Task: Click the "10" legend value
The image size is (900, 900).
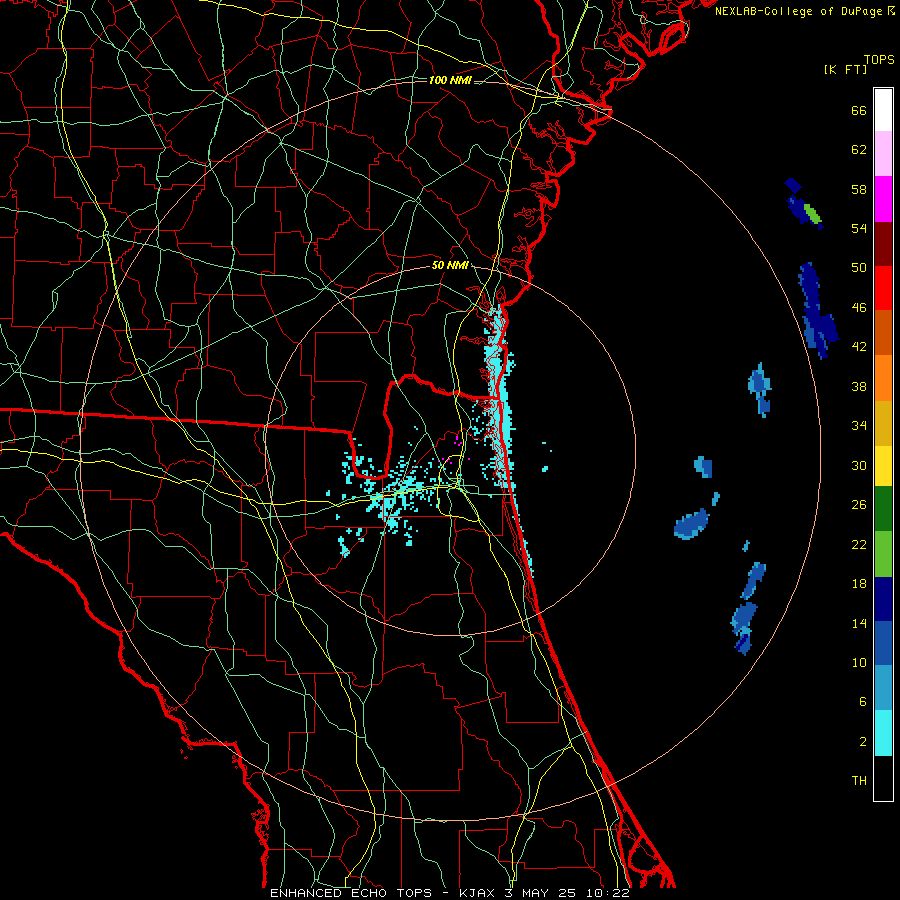Action: [x=859, y=663]
